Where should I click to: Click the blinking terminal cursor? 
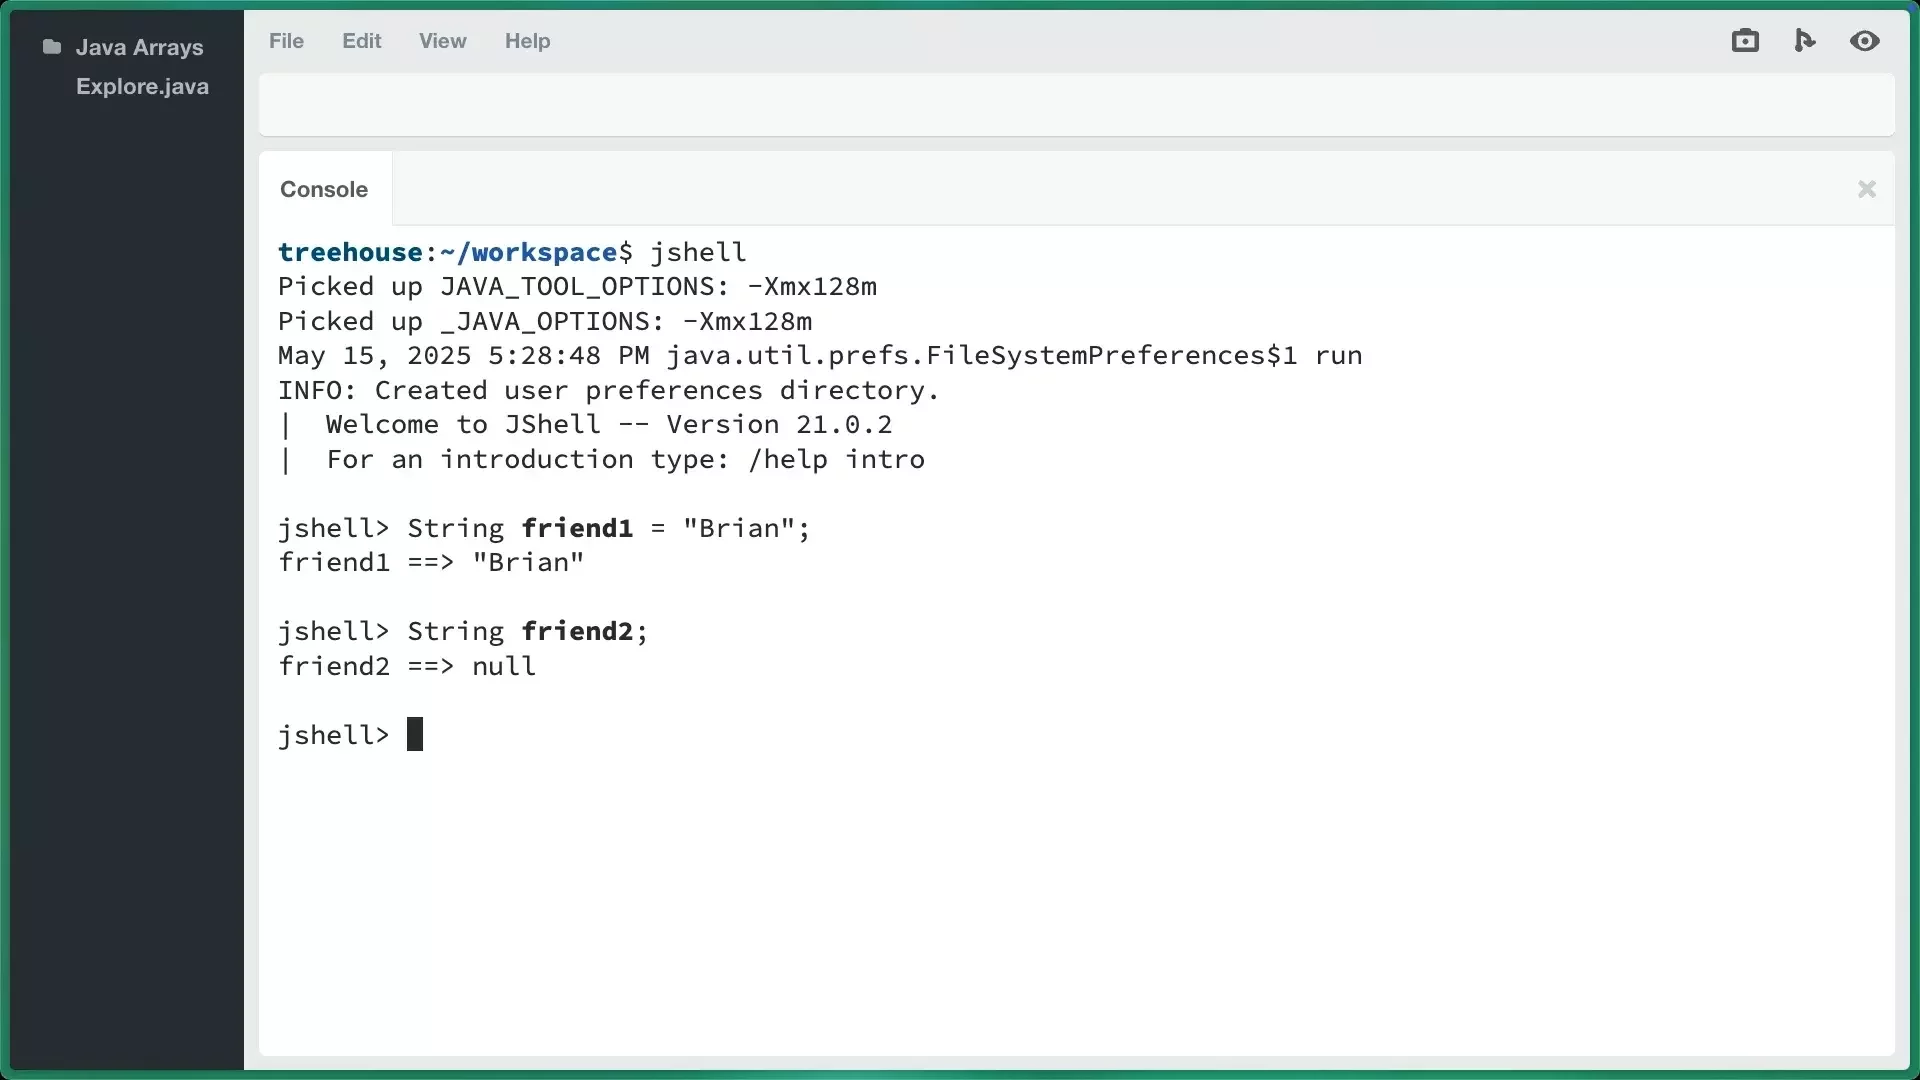416,733
